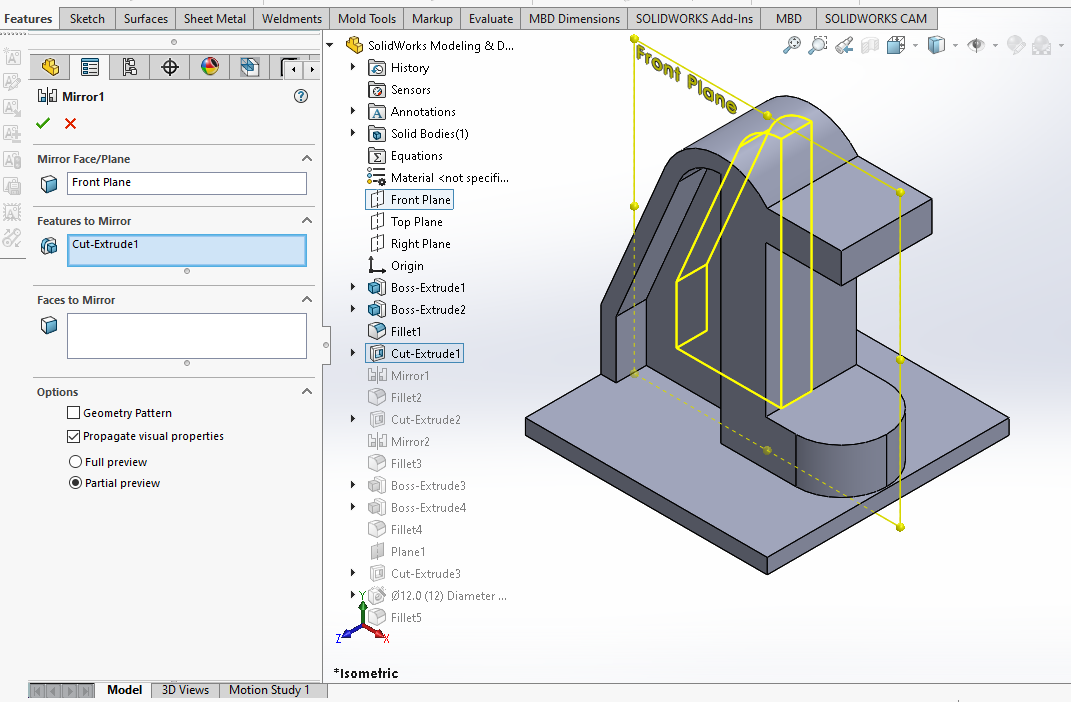The width and height of the screenshot is (1071, 702).
Task: Select Top Plane in the feature tree
Action: (x=416, y=222)
